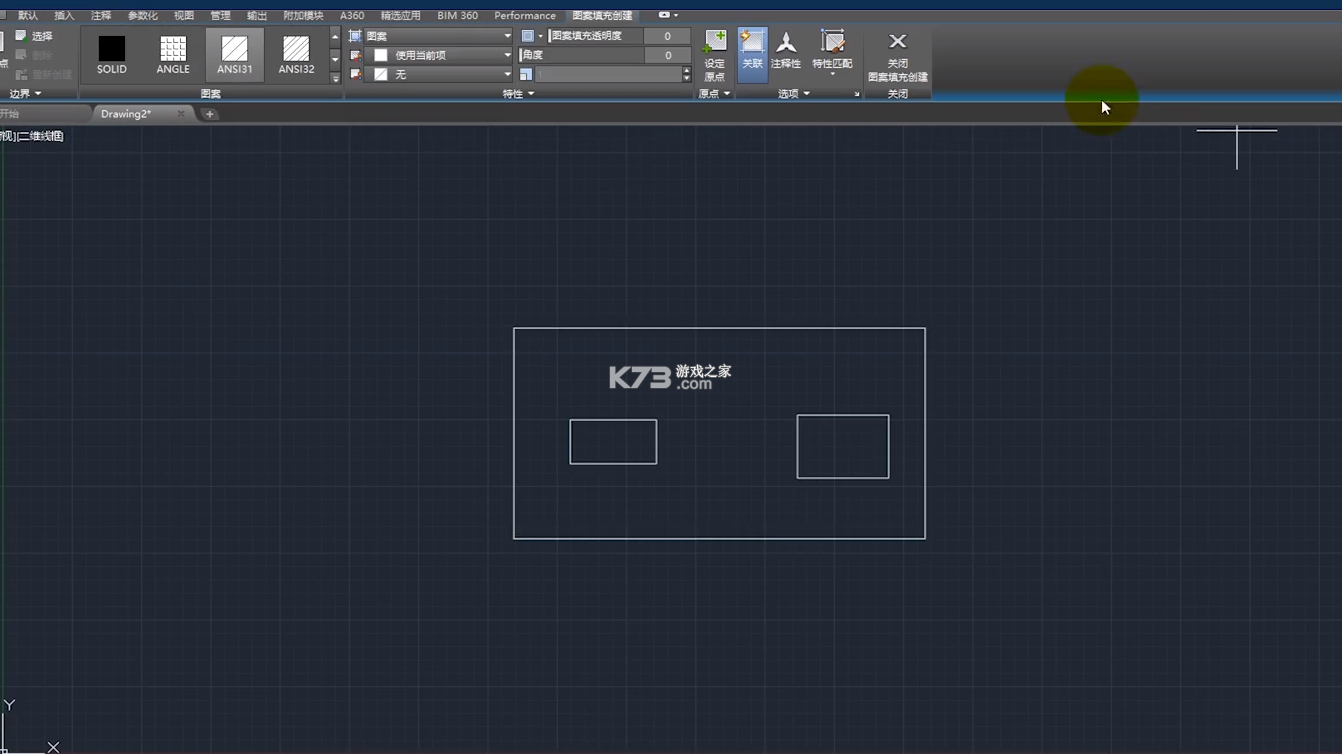Click the 图案 panel title label

point(210,94)
